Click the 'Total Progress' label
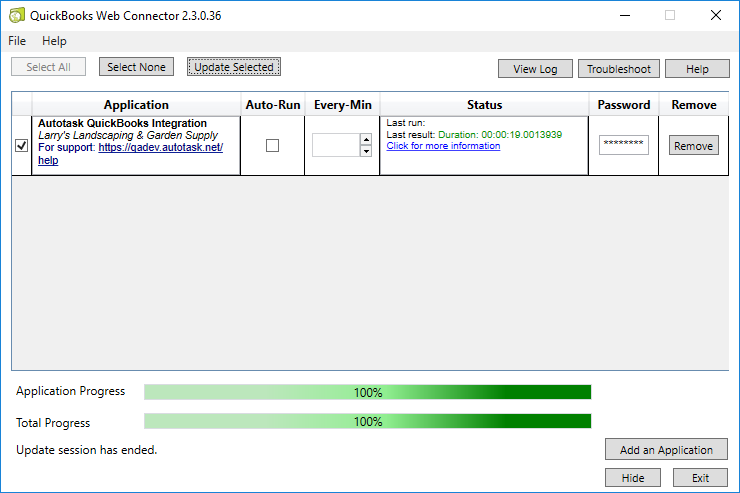Viewport: 740px width, 493px height. point(53,423)
